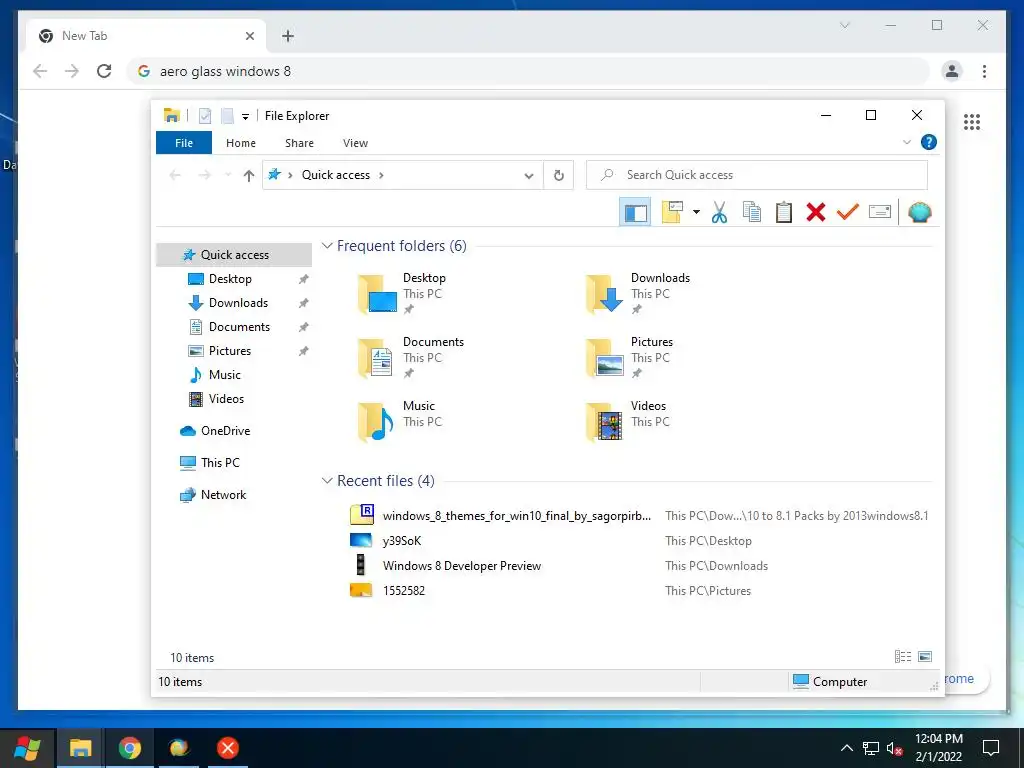This screenshot has height=768, width=1024.
Task: Open the View ribbon tab
Action: [355, 143]
